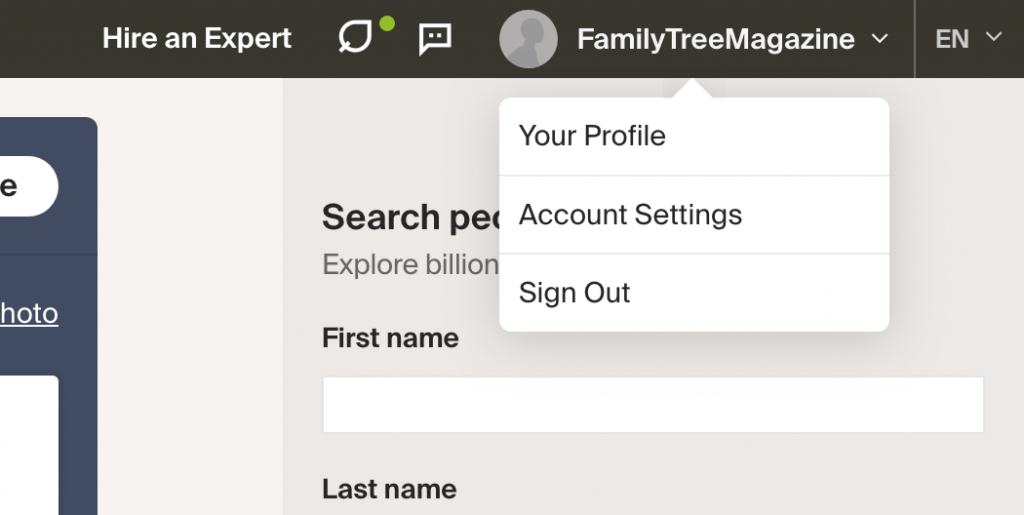The image size is (1024, 515).
Task: Focus the First name input field
Action: coord(653,405)
